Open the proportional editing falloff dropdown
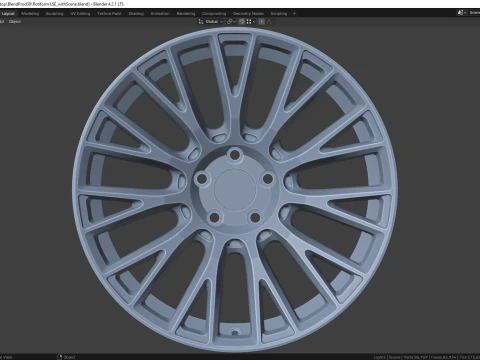 coord(270,22)
